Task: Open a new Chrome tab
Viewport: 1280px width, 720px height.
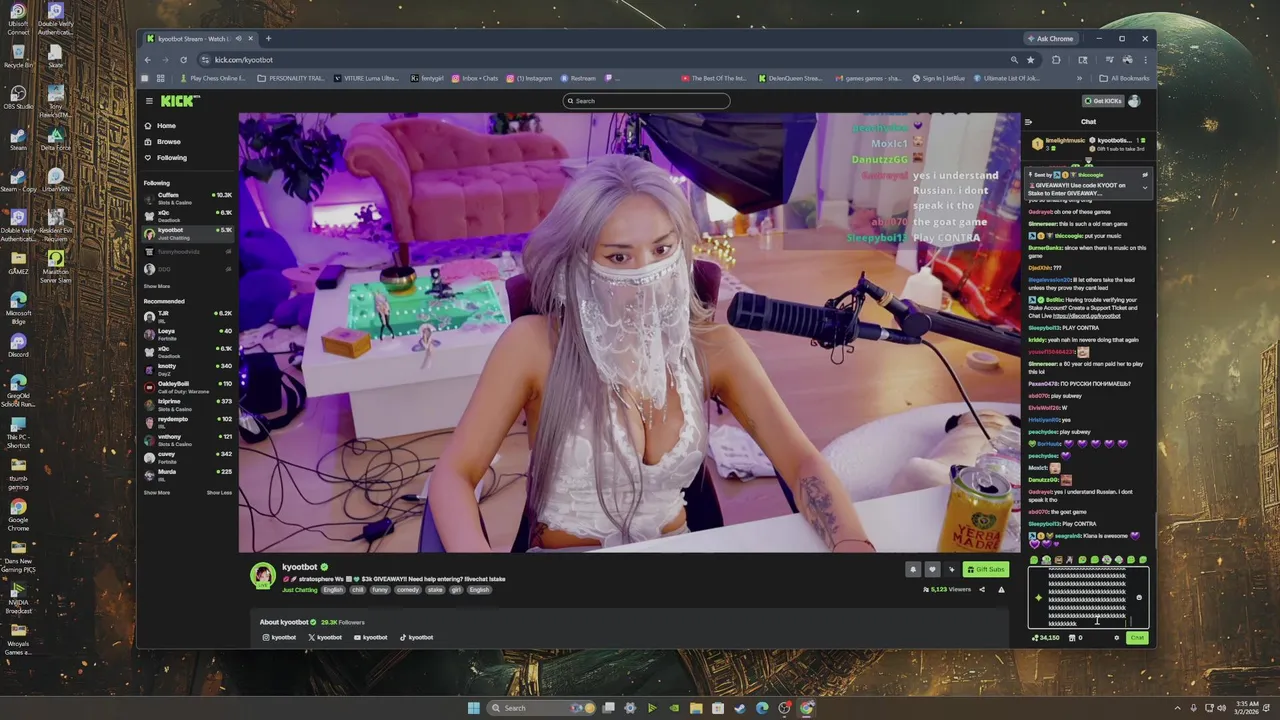Action: pos(268,39)
